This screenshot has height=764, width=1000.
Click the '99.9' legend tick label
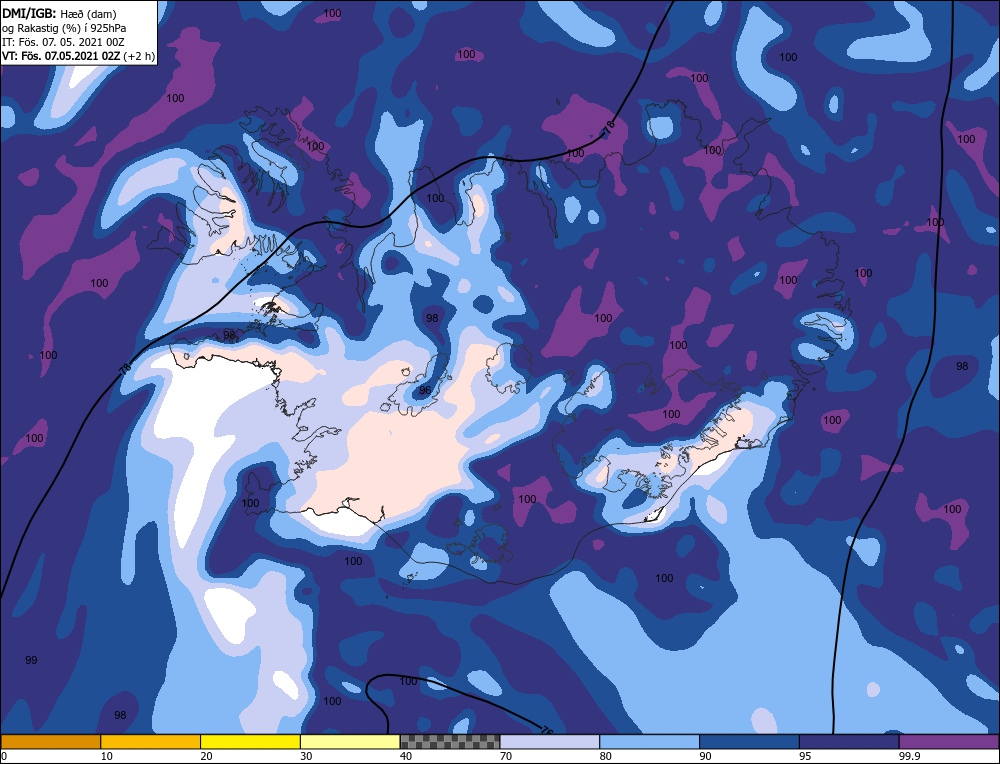click(909, 756)
